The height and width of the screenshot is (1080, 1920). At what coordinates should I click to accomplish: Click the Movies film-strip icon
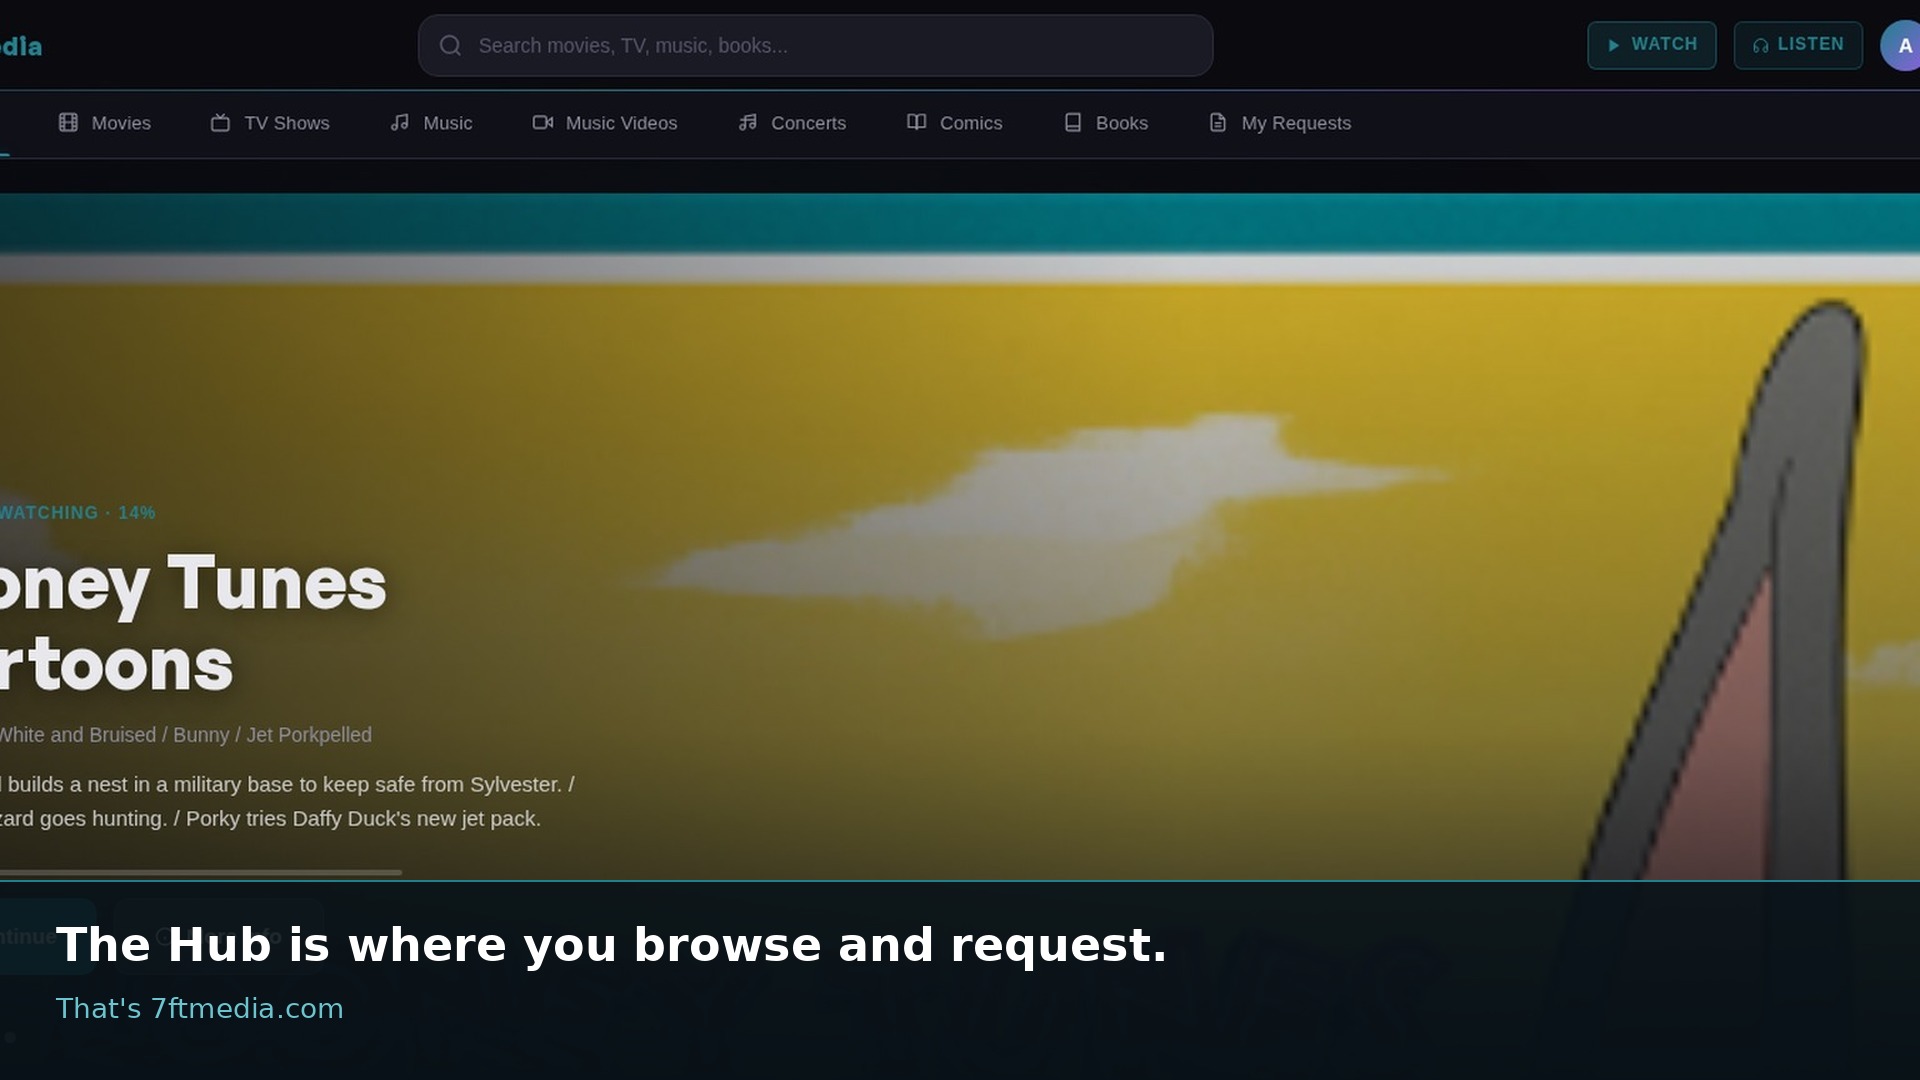(x=68, y=123)
